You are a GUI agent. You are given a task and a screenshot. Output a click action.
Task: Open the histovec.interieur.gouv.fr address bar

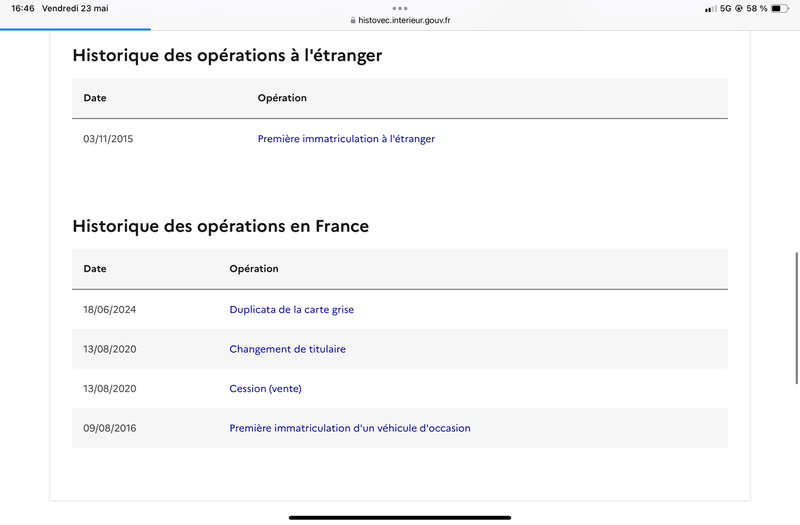tap(400, 20)
